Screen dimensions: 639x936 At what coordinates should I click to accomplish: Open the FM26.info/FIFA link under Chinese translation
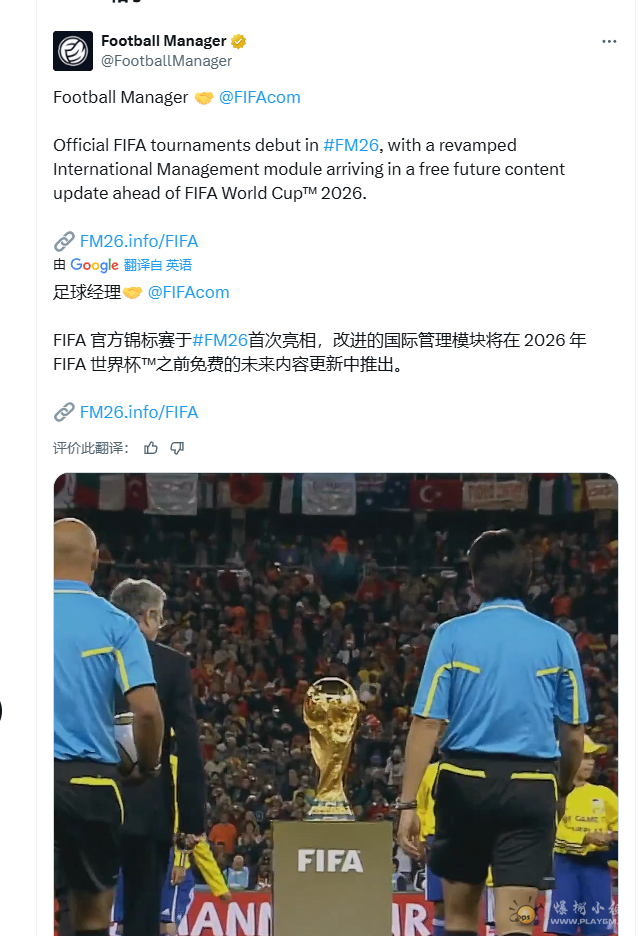(139, 412)
